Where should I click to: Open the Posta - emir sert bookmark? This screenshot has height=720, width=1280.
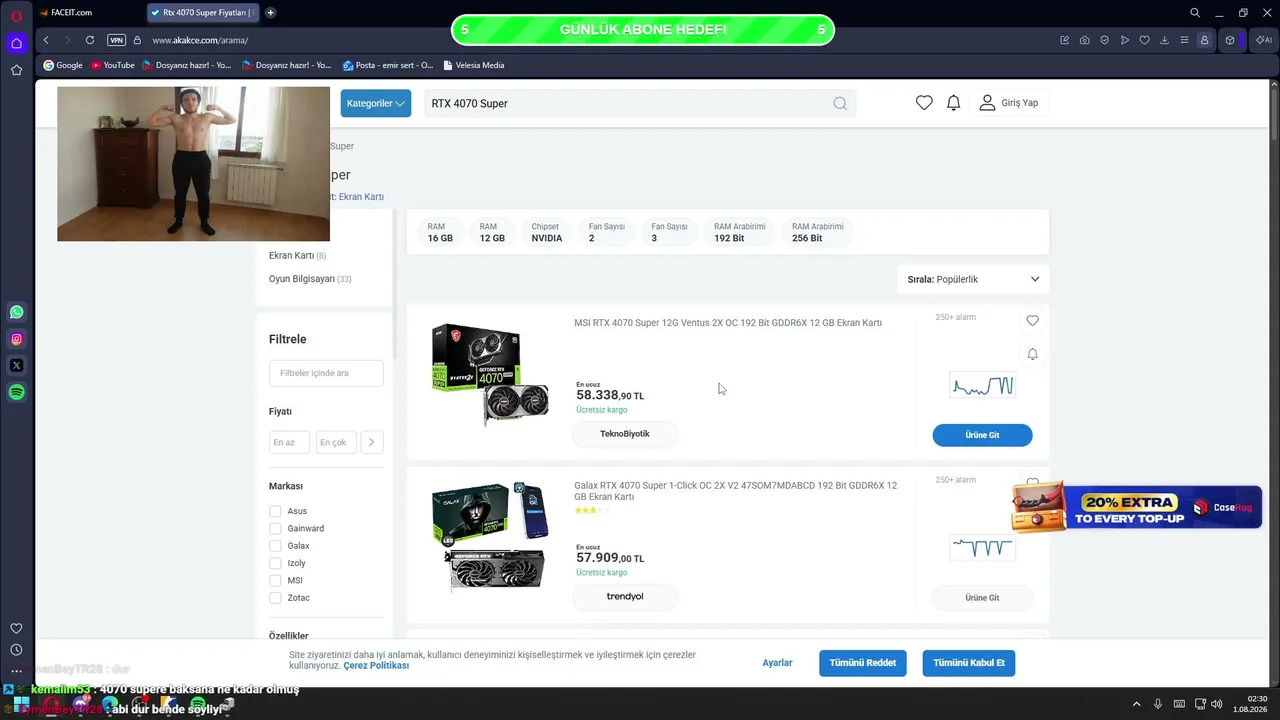[x=388, y=65]
